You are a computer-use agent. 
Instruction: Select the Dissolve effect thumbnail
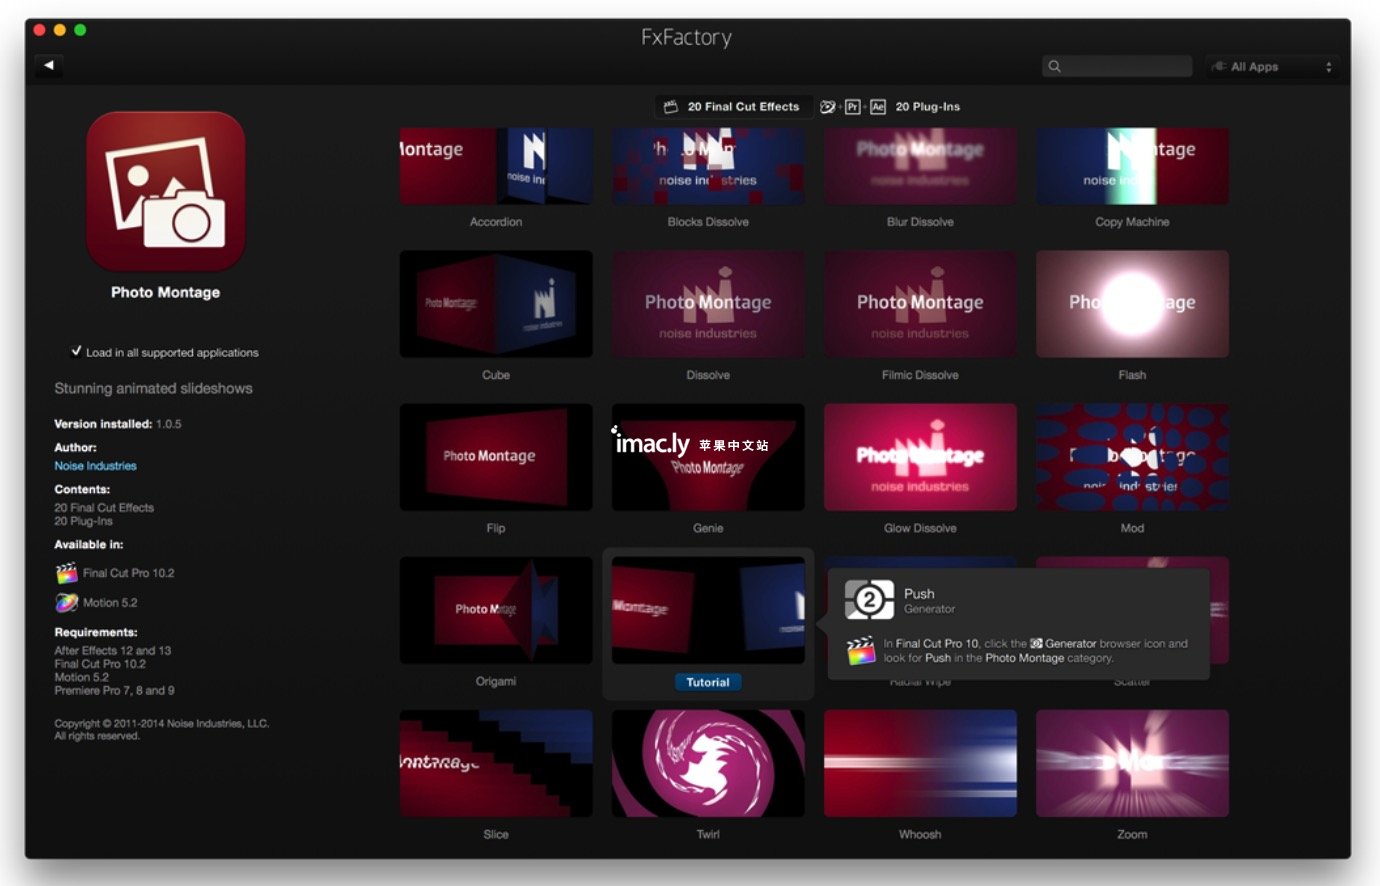click(x=708, y=304)
